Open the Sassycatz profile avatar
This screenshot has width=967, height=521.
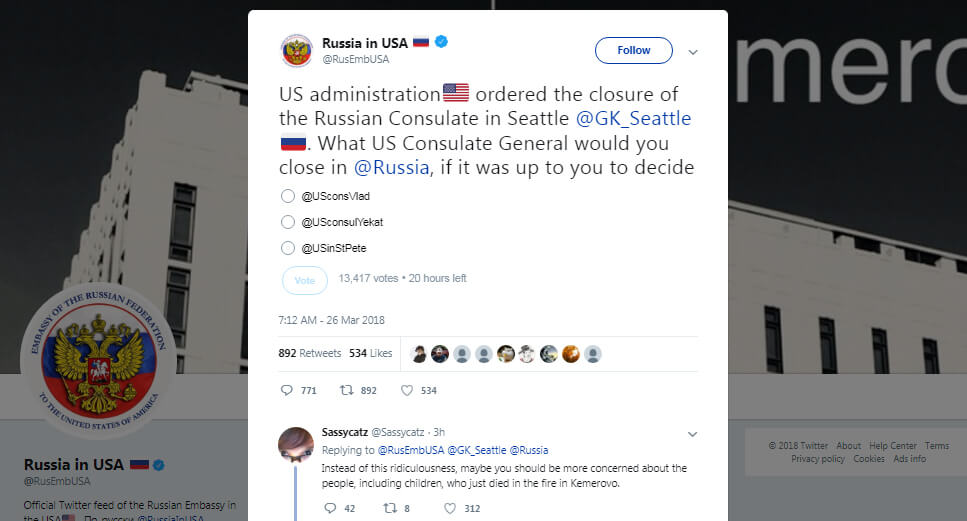click(x=296, y=444)
